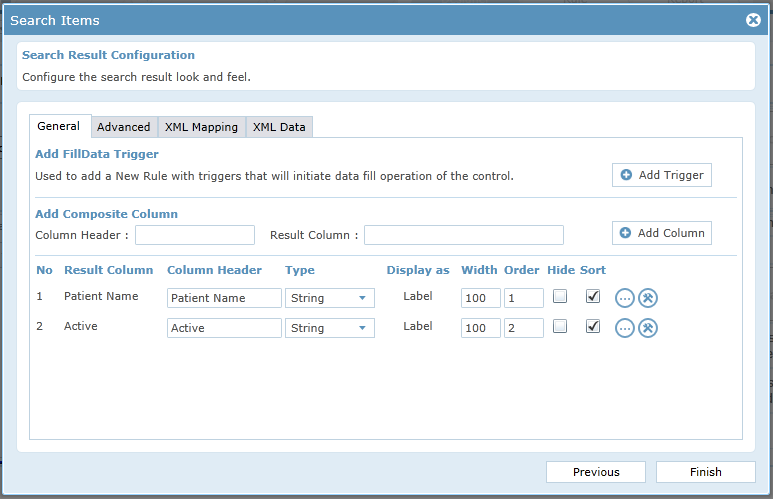The image size is (773, 499).
Task: Open more options for Active row
Action: click(625, 328)
